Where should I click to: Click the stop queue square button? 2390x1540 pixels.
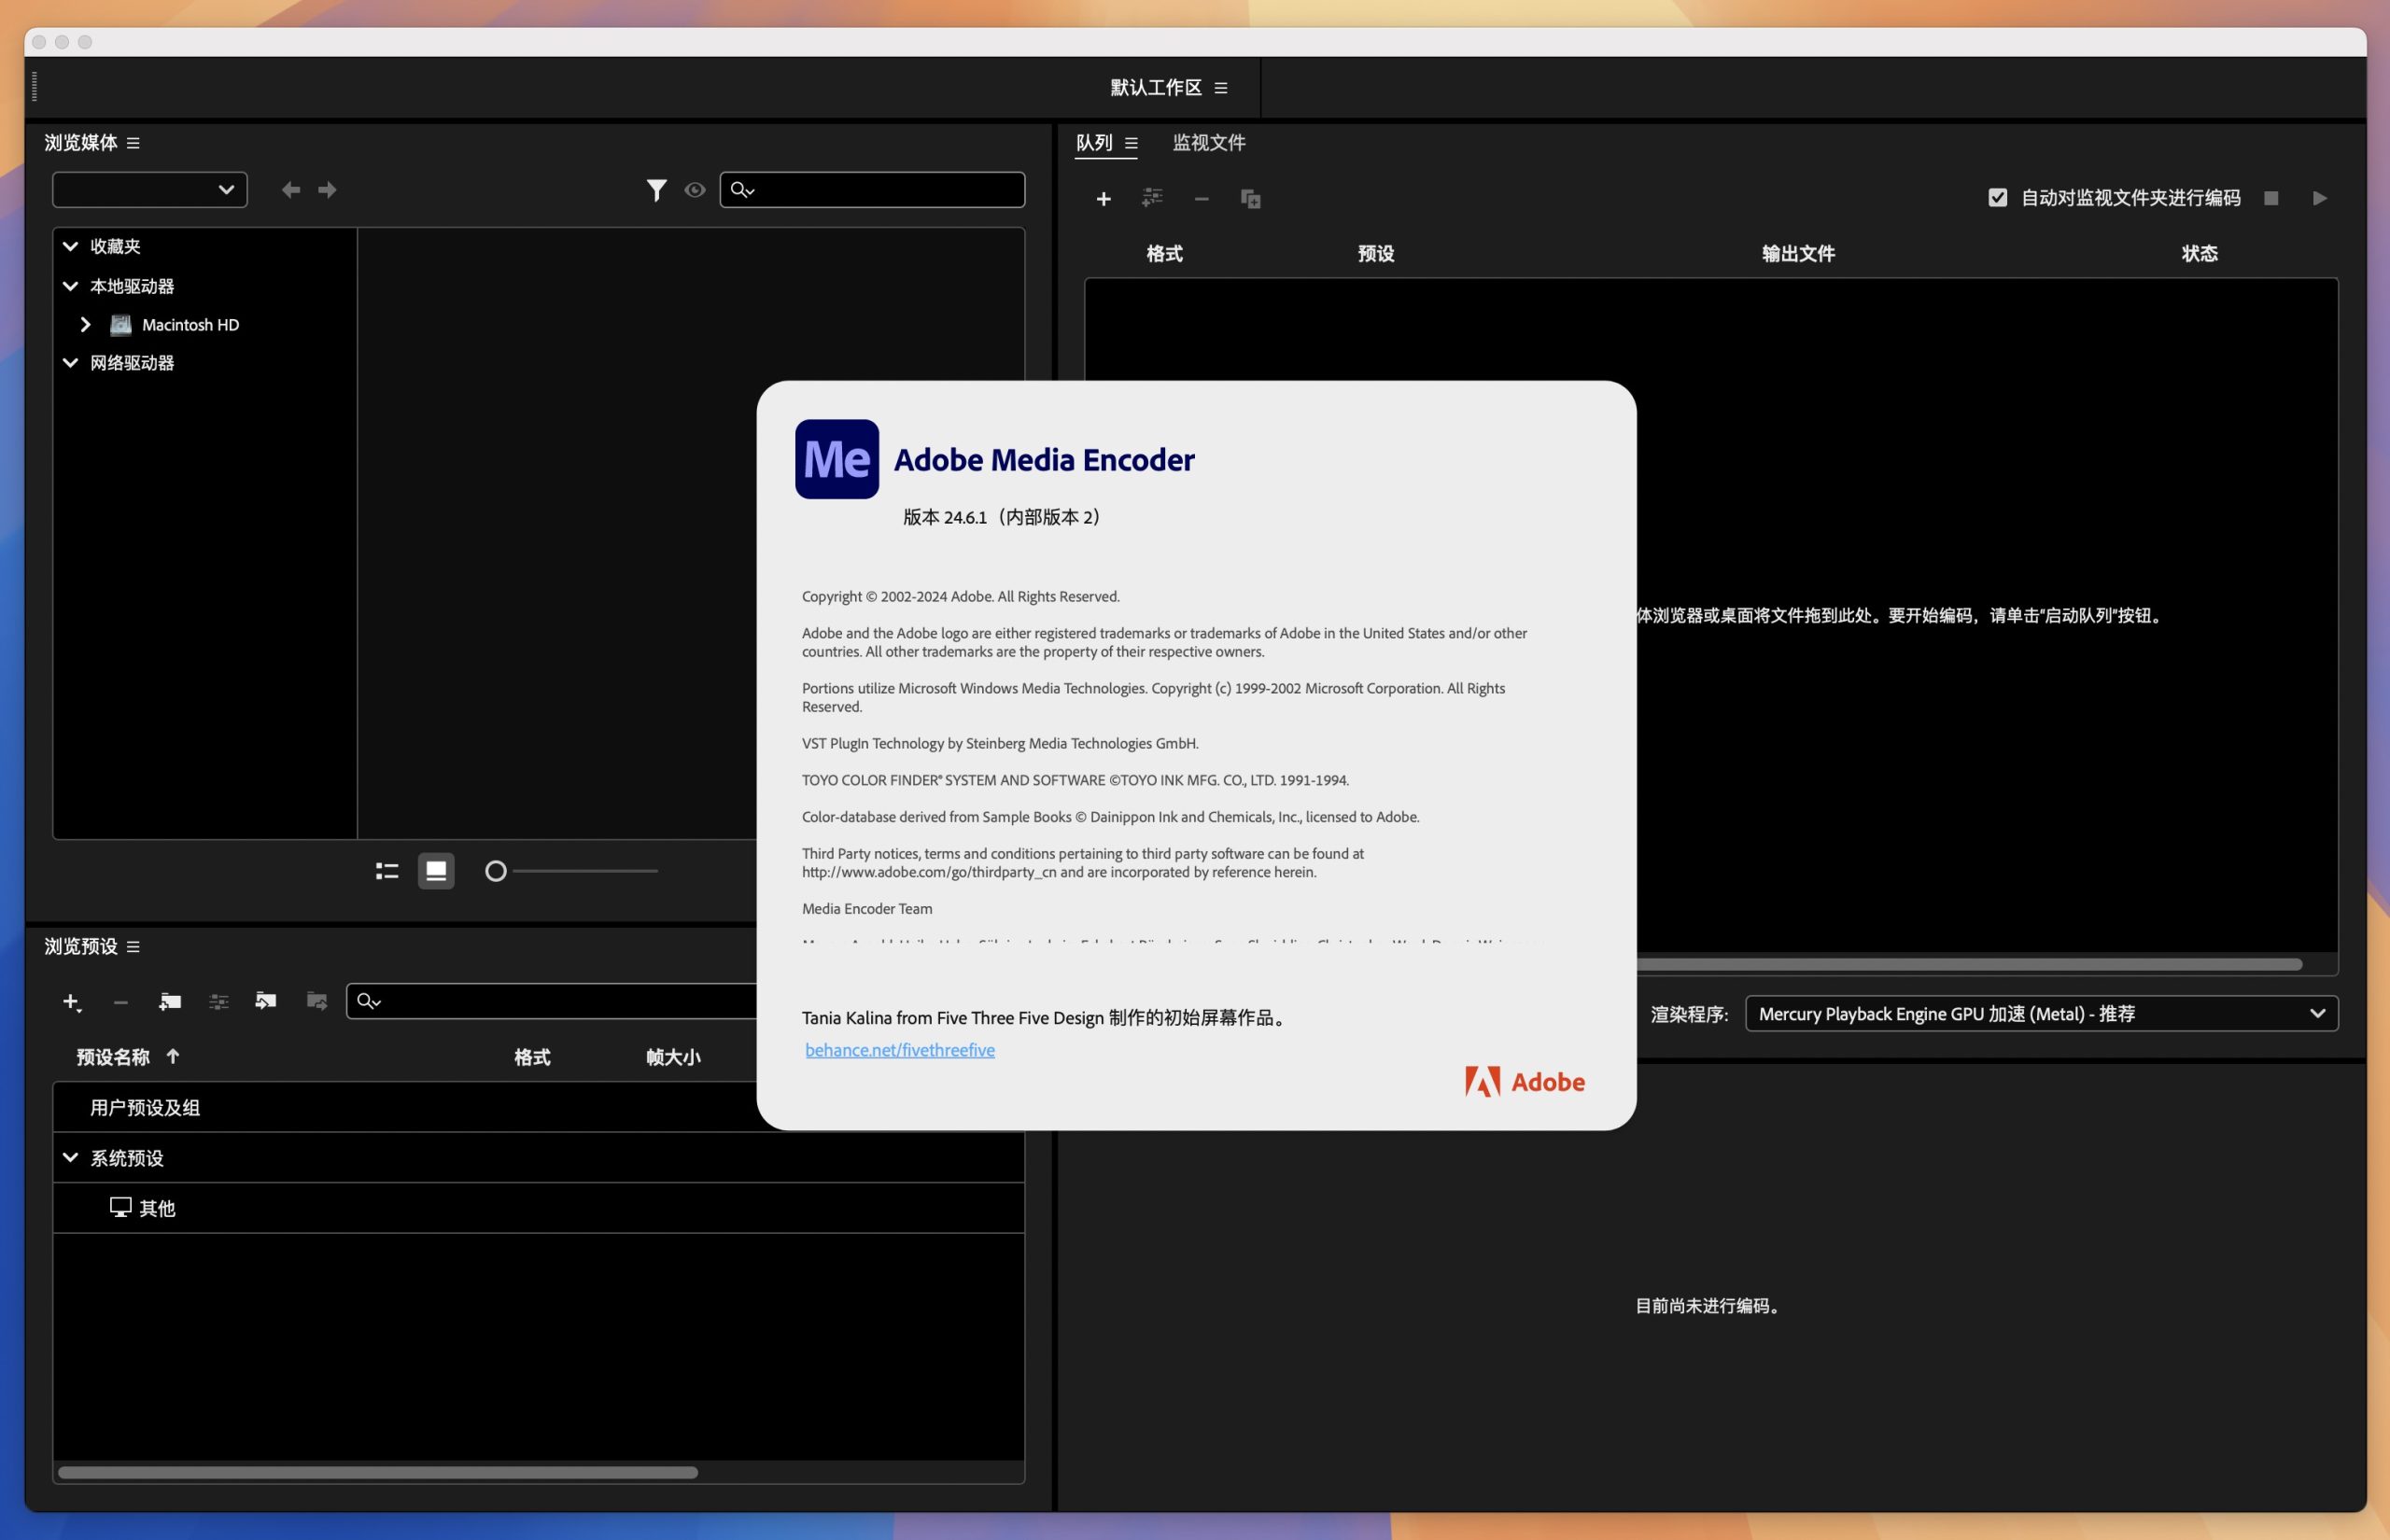pos(2271,198)
